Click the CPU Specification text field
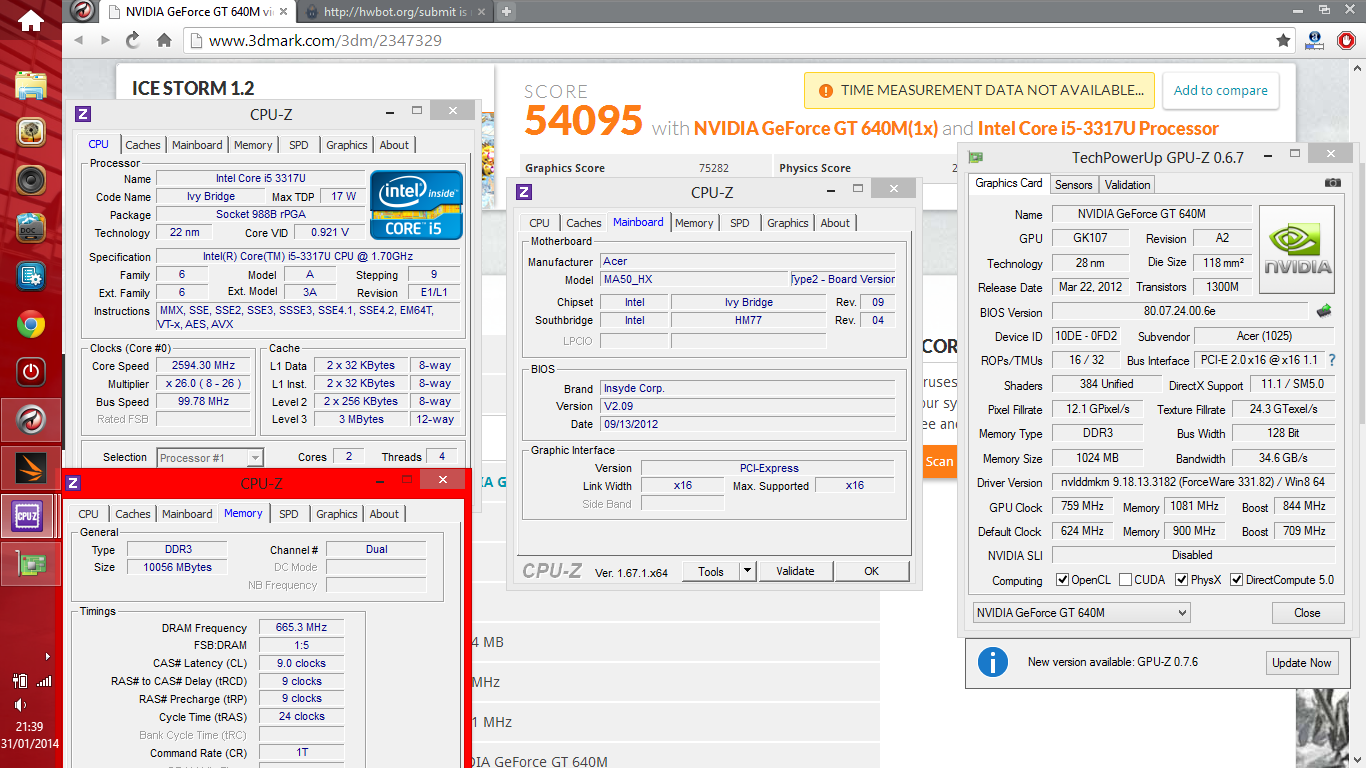Viewport: 1366px width, 768px height. 307,256
